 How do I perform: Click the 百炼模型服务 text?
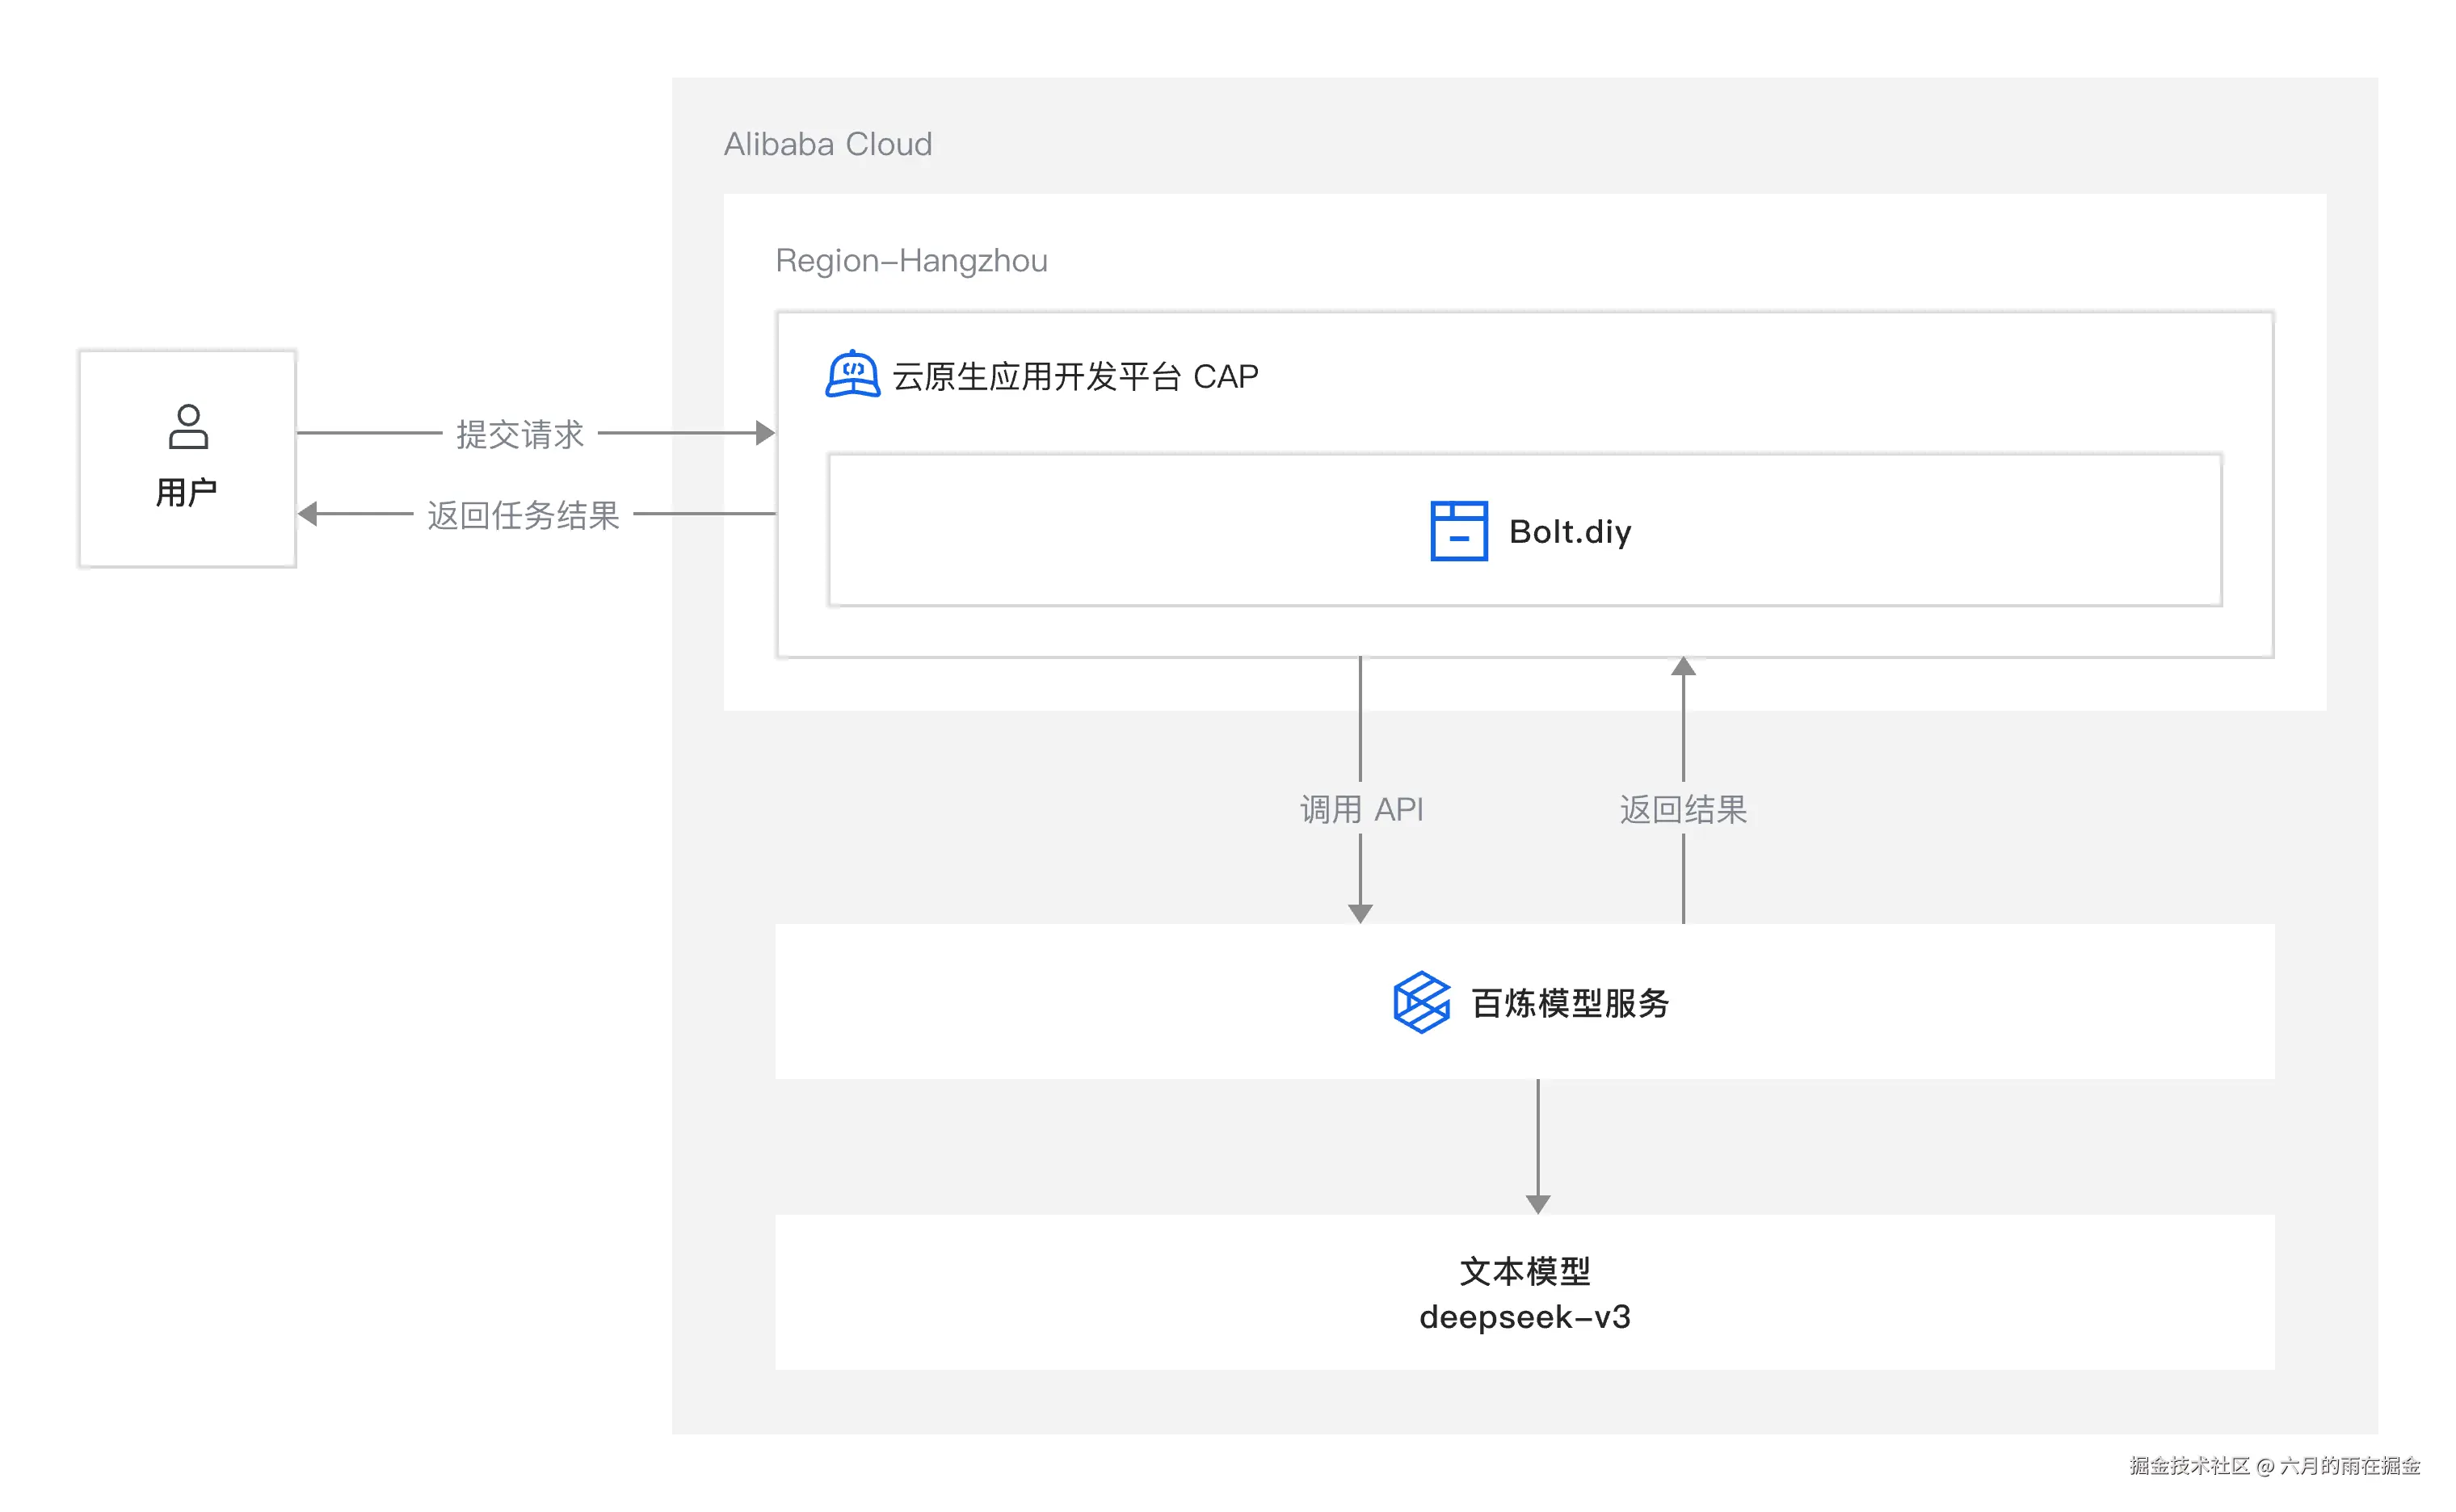[x=1570, y=1003]
